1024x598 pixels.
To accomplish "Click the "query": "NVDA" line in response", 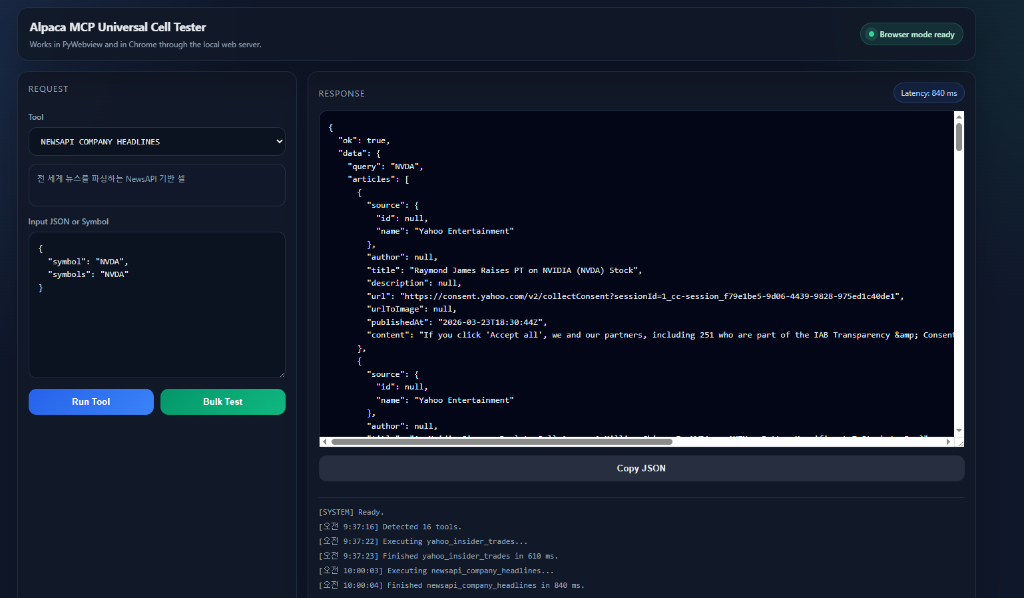I will [x=385, y=166].
